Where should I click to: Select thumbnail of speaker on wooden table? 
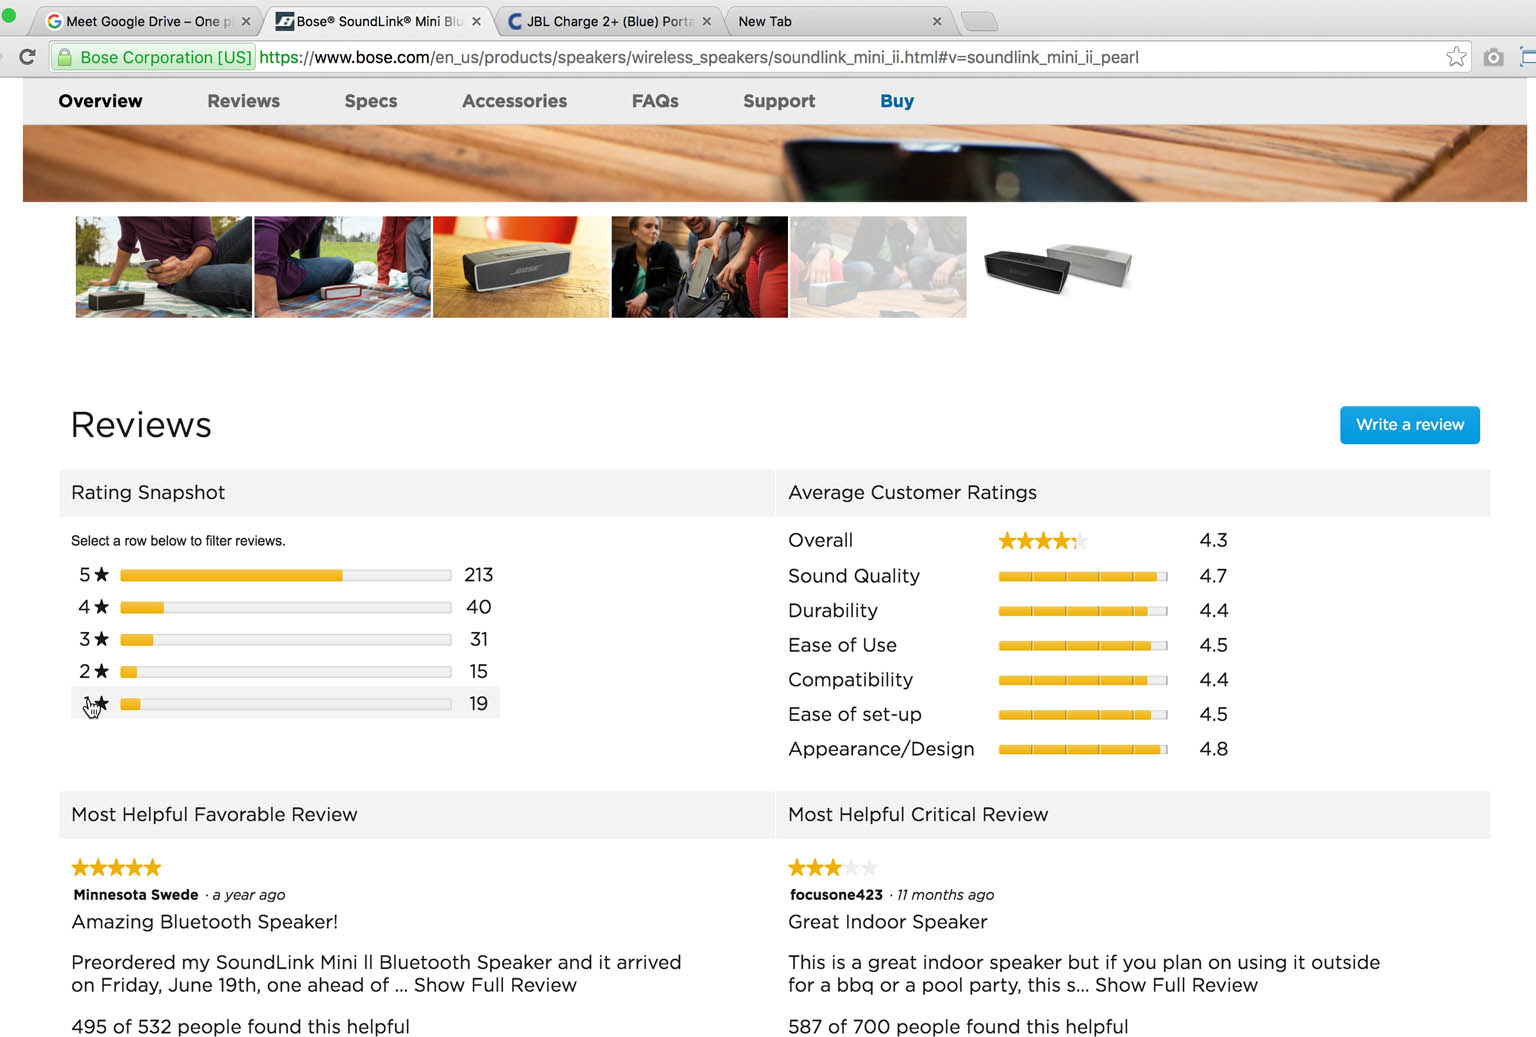(x=521, y=267)
